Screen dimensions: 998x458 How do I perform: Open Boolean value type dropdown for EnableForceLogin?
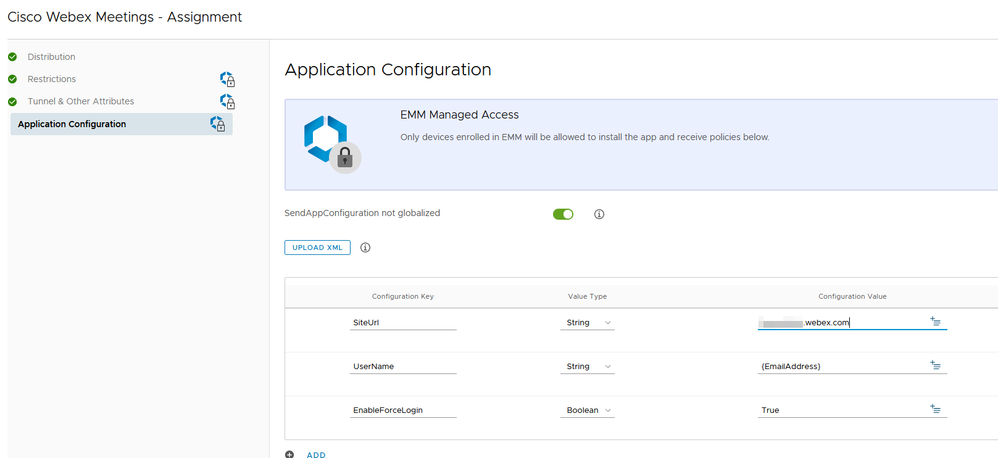point(587,411)
